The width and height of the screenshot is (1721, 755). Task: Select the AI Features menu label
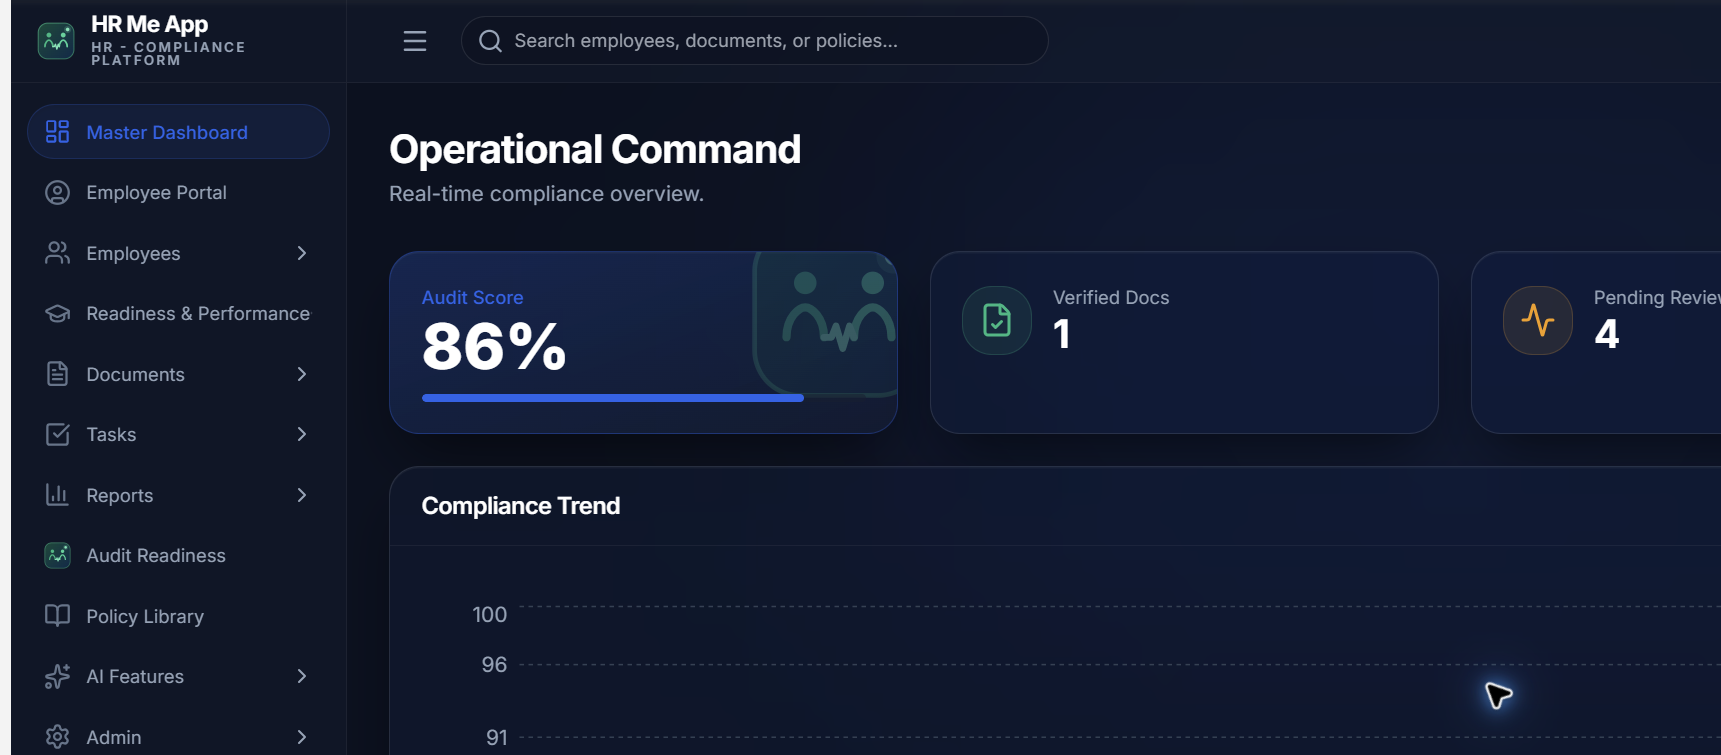(135, 676)
